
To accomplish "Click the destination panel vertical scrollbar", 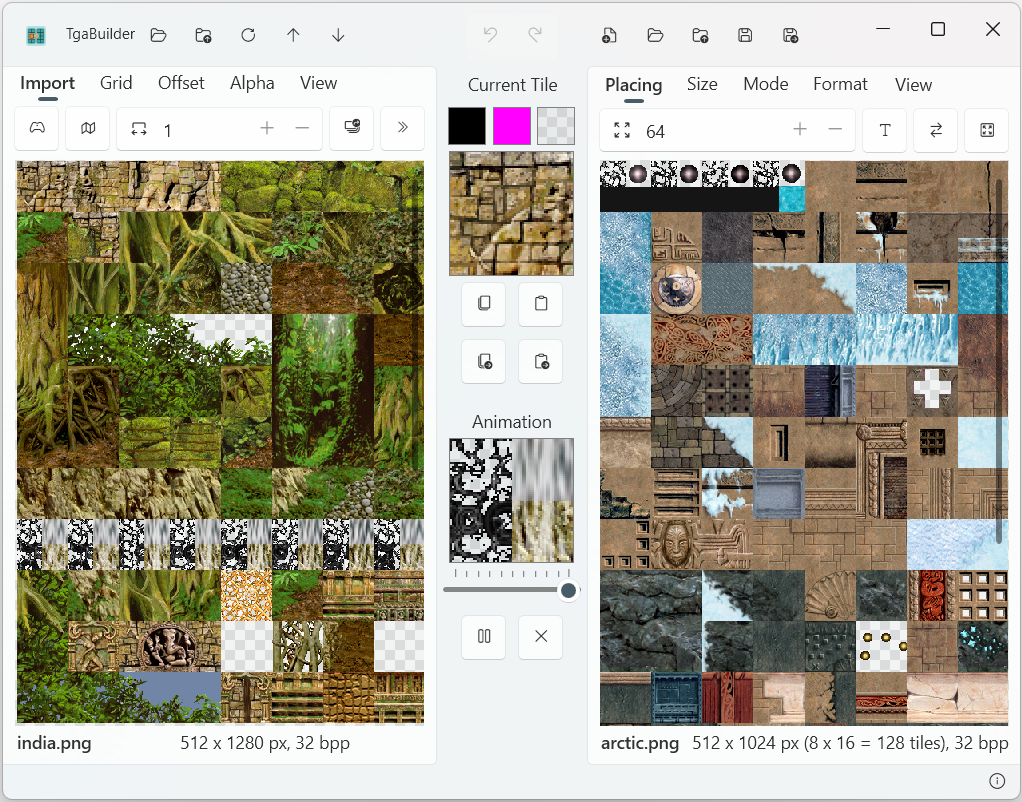I will [x=999, y=362].
